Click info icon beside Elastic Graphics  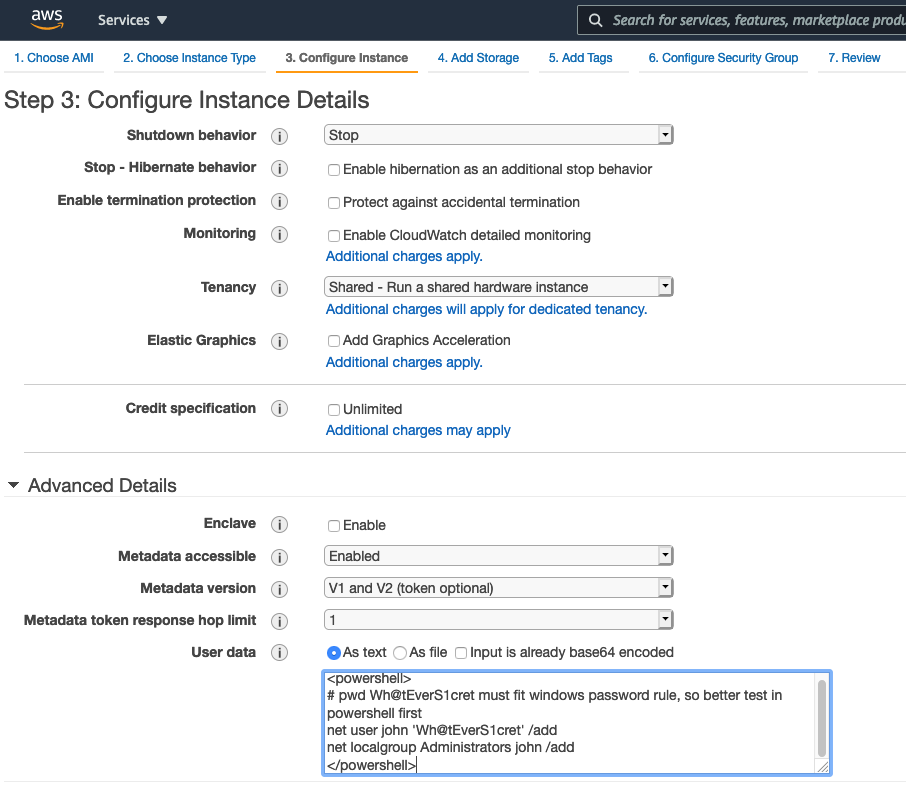pyautogui.click(x=280, y=341)
